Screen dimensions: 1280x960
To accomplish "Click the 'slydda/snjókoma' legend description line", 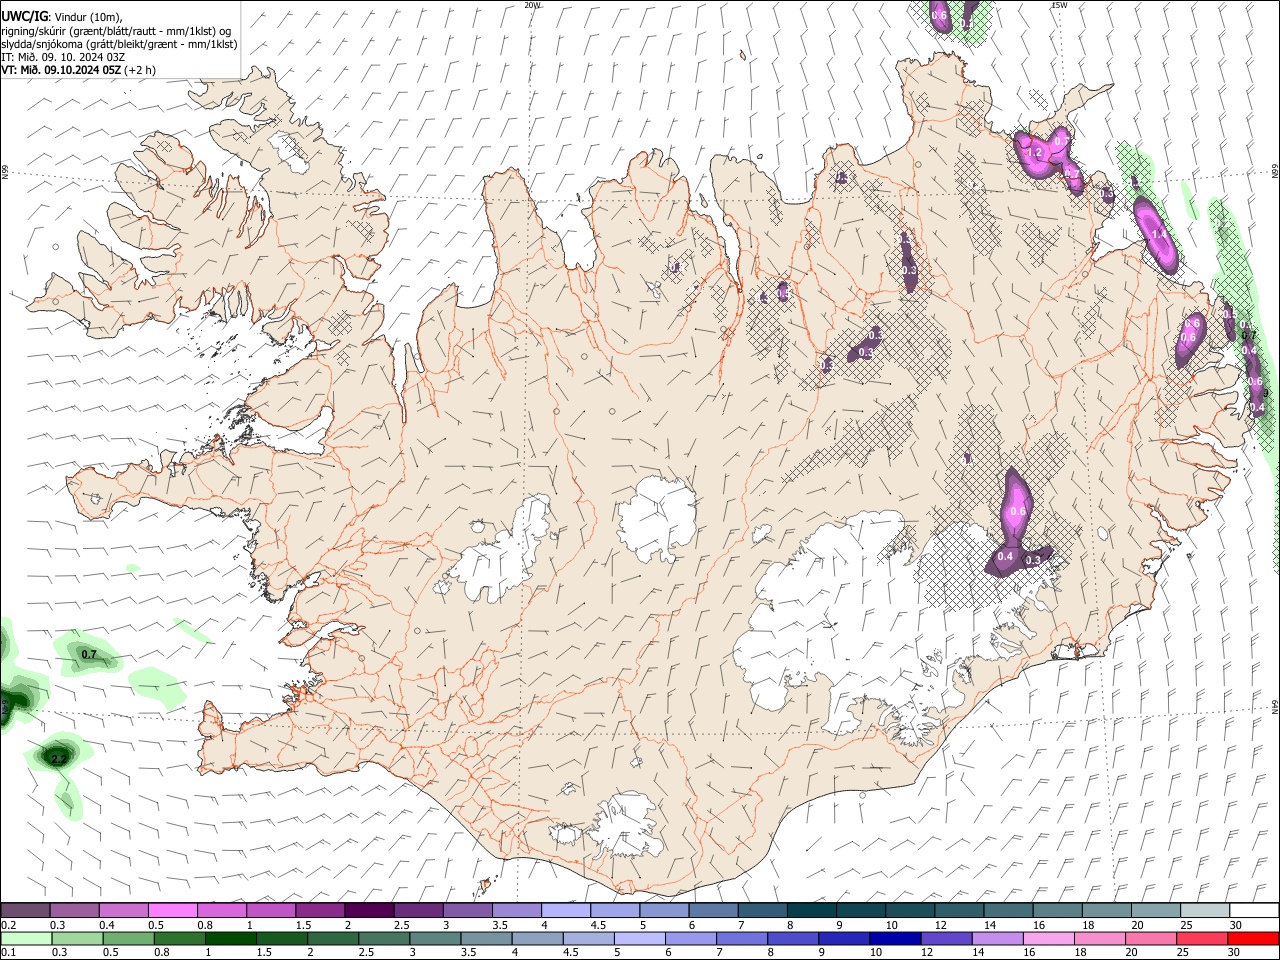I will (x=119, y=44).
